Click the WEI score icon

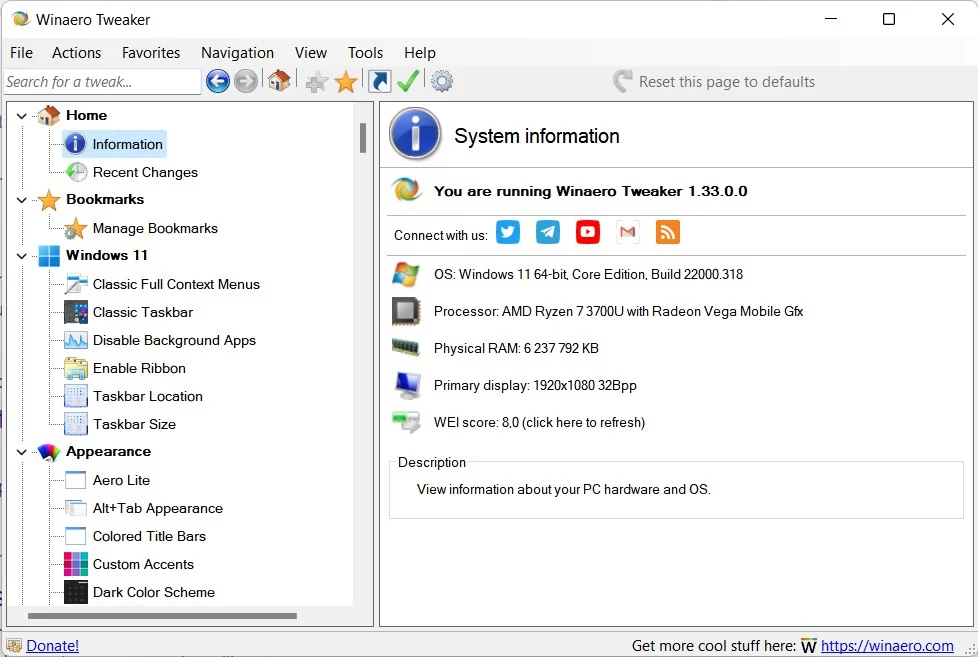coord(407,422)
